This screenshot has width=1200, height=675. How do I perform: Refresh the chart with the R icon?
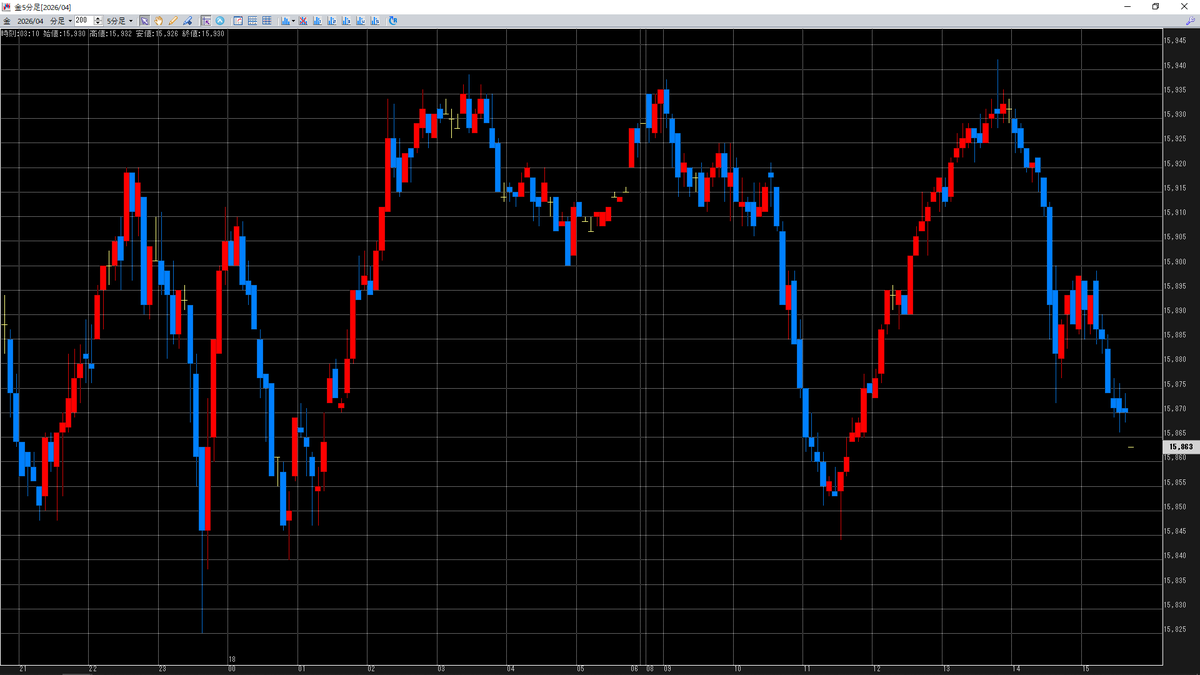392,20
